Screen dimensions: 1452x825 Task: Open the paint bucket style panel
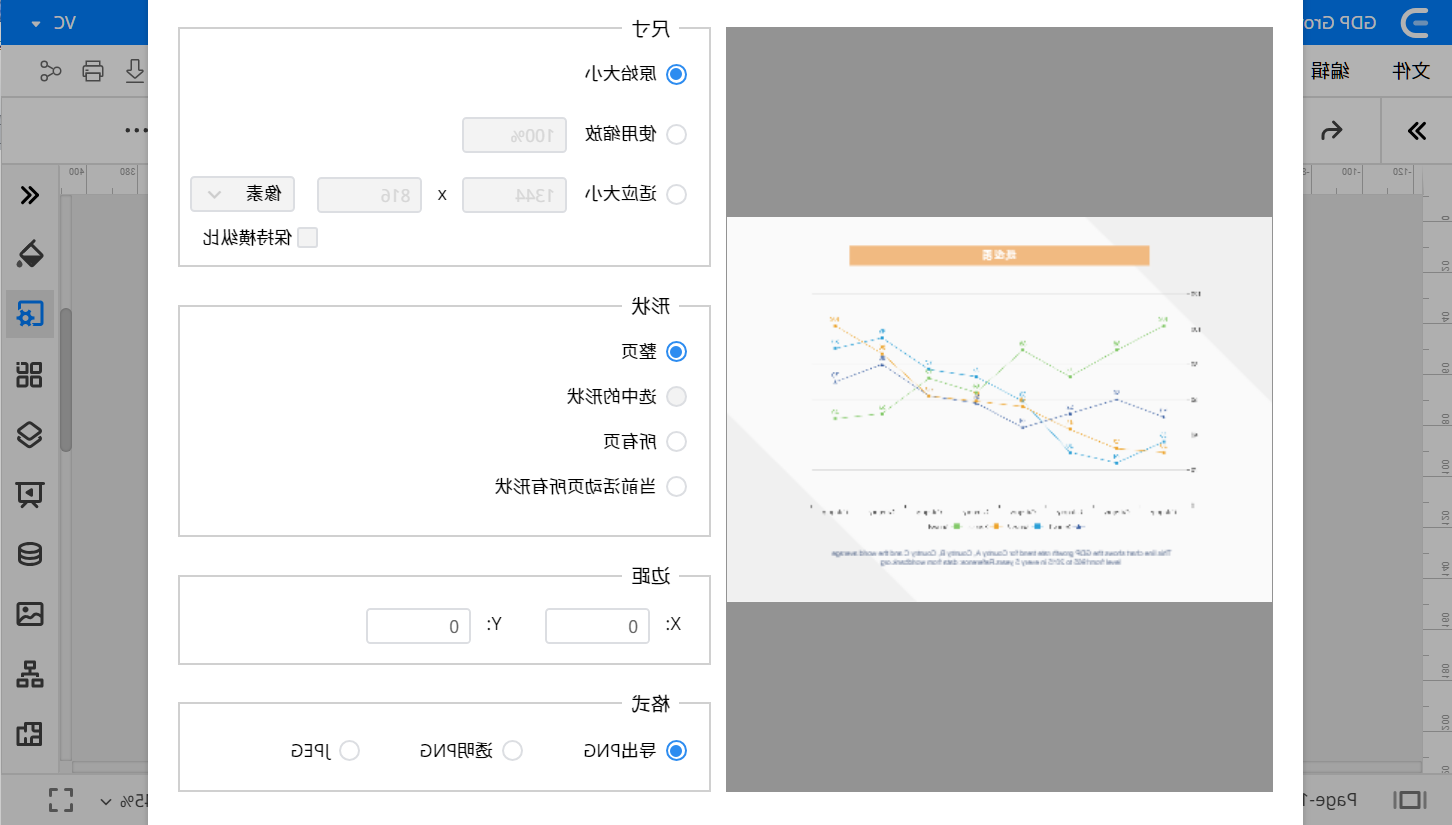[30, 254]
